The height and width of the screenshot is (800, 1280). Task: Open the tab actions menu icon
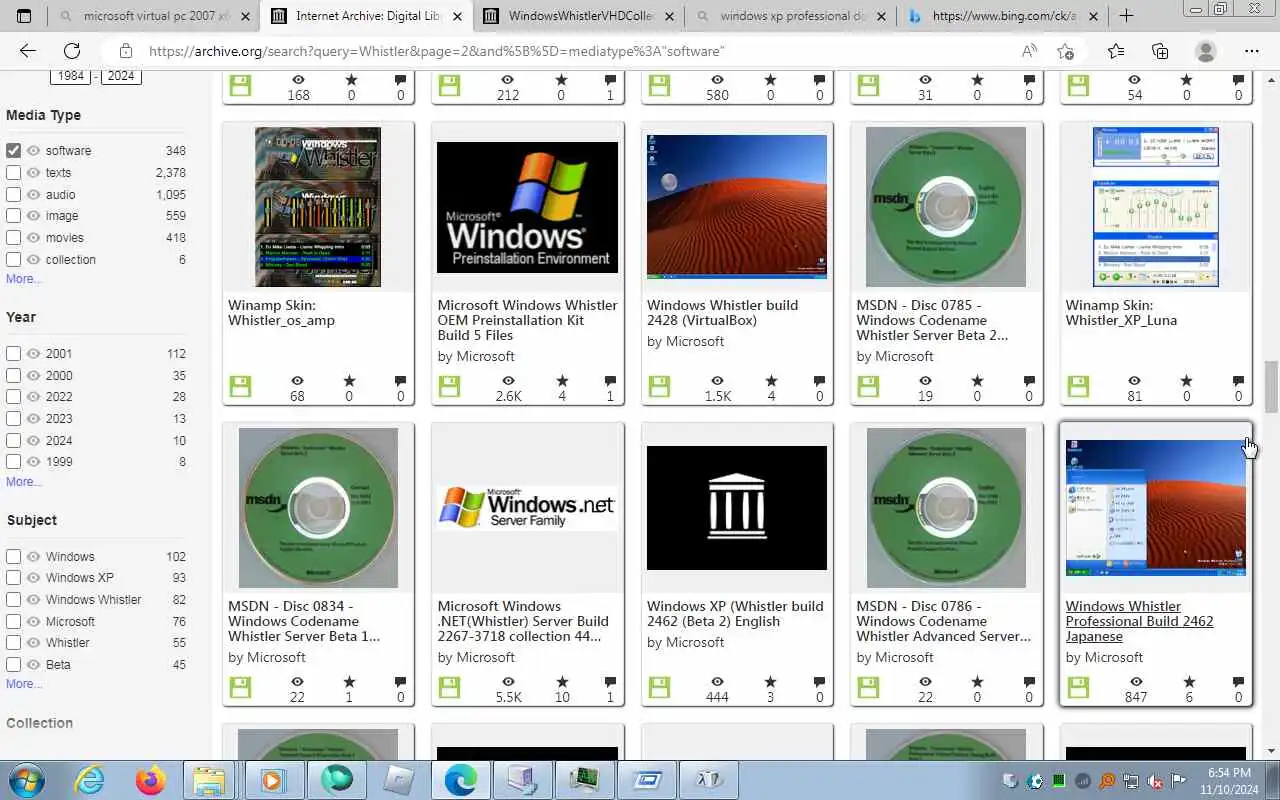[x=24, y=16]
